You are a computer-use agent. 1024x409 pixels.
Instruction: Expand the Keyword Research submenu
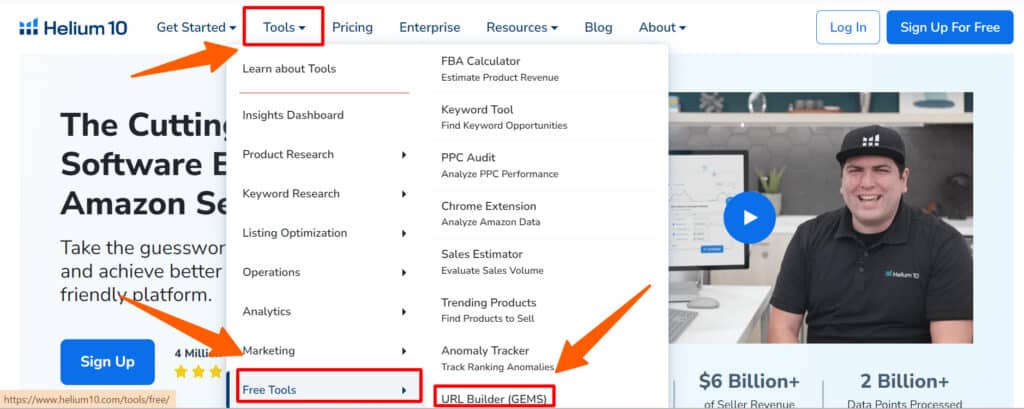coord(324,193)
